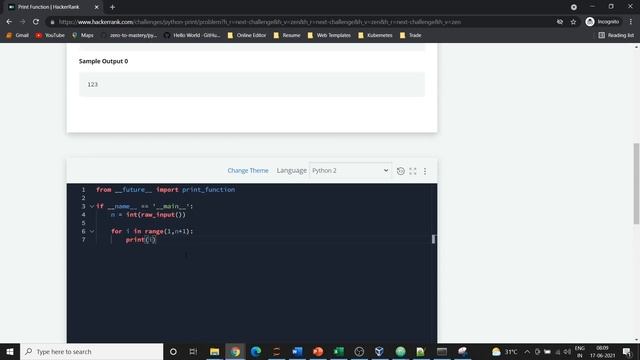Screen dimensions: 640x360
Task: Open the Resume bookmark folder
Action: (287, 35)
